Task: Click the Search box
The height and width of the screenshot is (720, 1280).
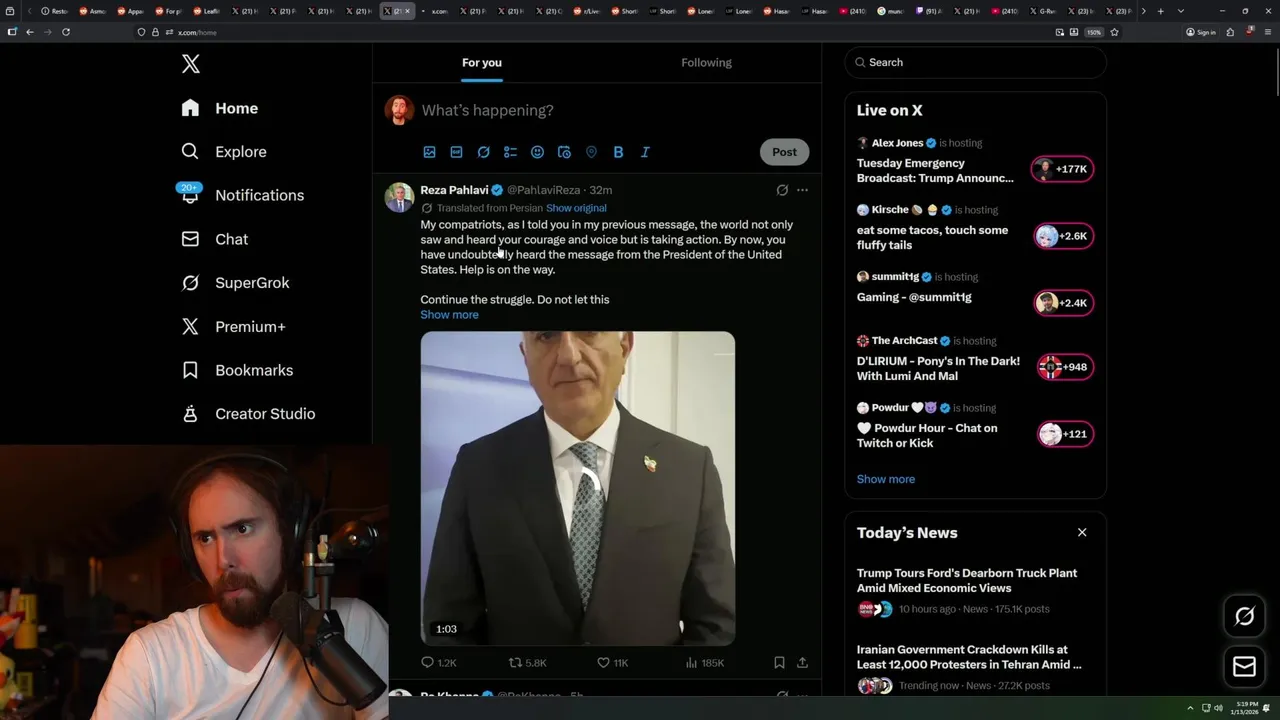Action: (x=975, y=62)
